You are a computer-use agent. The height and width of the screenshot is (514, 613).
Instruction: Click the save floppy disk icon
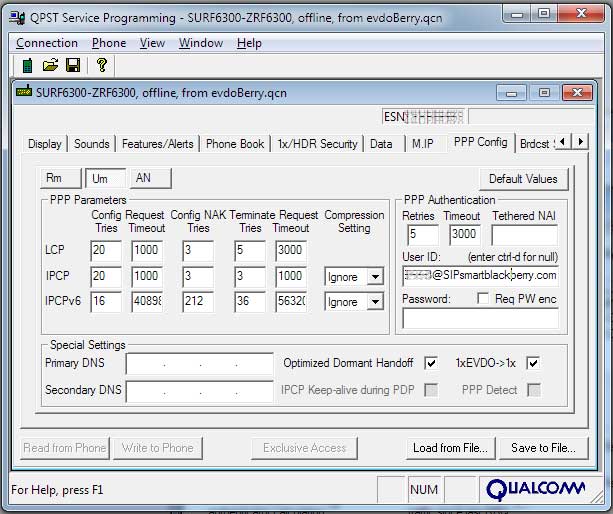coord(73,65)
